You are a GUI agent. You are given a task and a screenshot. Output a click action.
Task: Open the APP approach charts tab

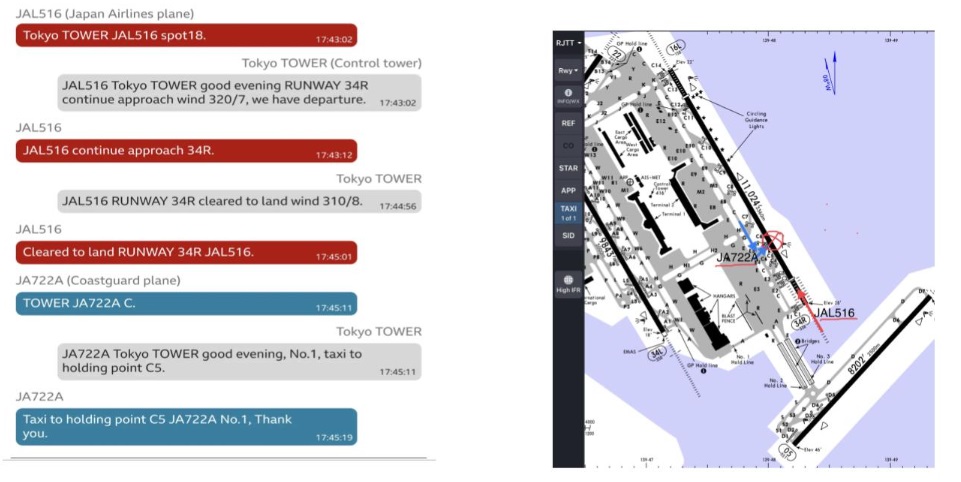tap(568, 191)
